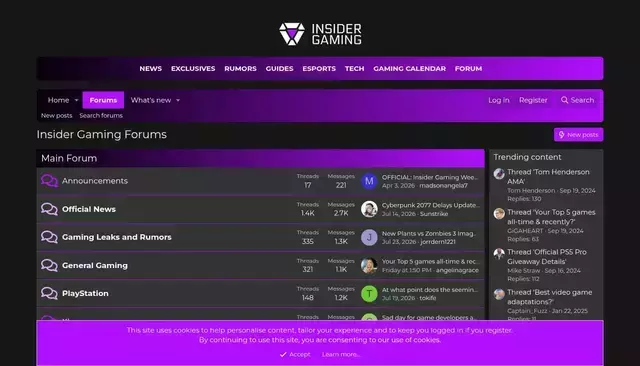
Task: Open the GUIDES menu item
Action: [280, 69]
